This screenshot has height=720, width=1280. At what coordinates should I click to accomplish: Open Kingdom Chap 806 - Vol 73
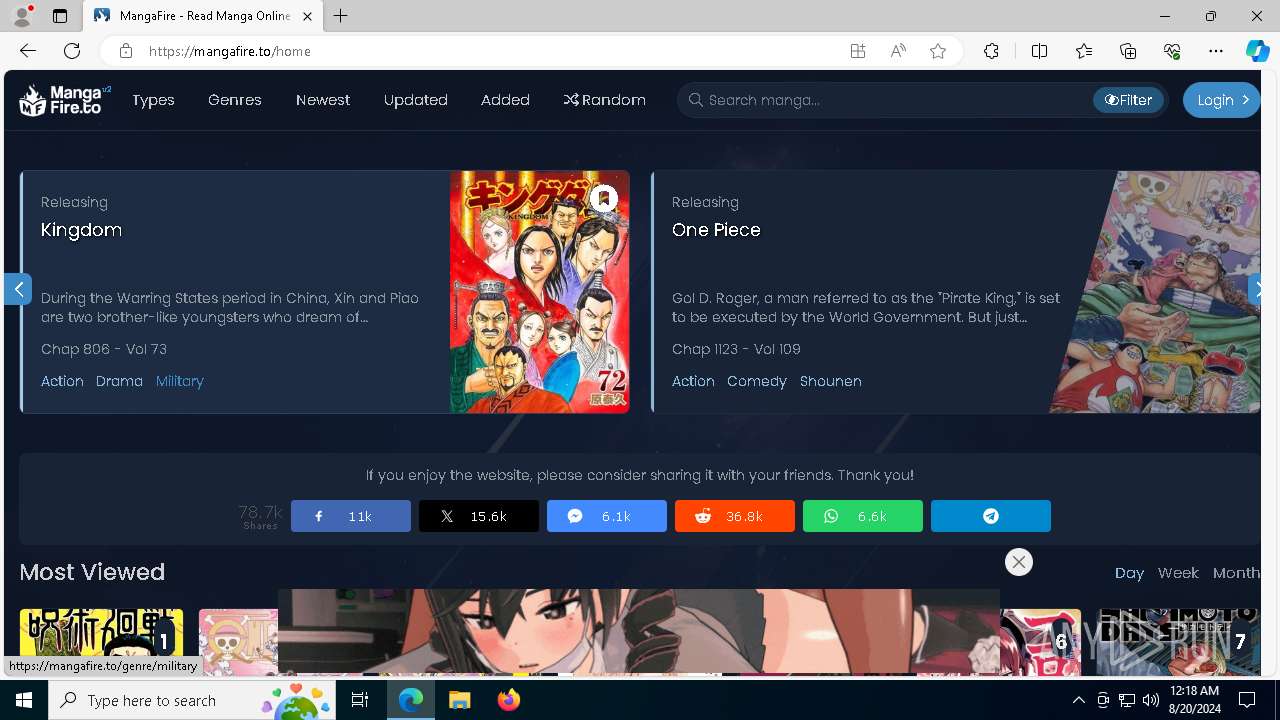click(104, 349)
